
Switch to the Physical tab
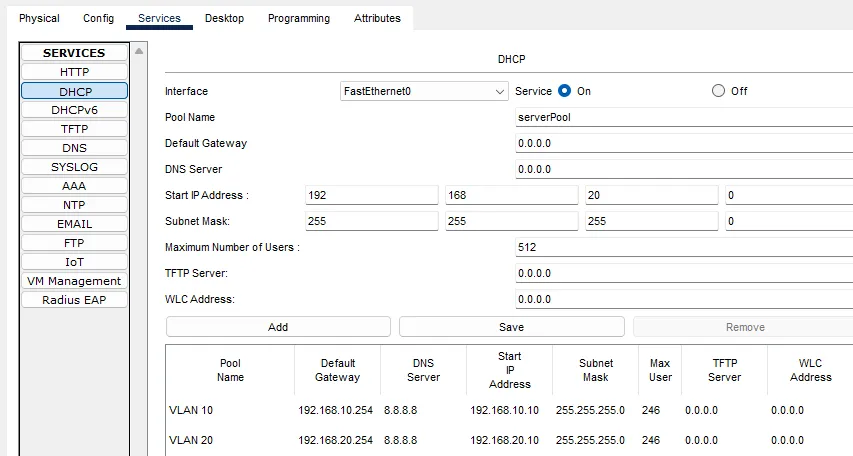[39, 18]
